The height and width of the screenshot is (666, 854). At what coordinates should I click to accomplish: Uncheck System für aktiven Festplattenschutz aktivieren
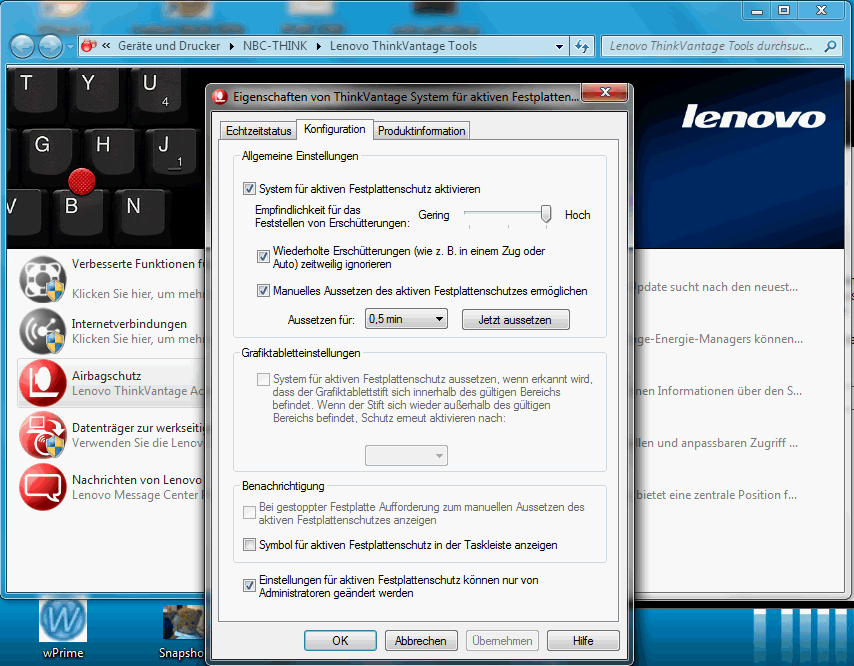click(249, 189)
